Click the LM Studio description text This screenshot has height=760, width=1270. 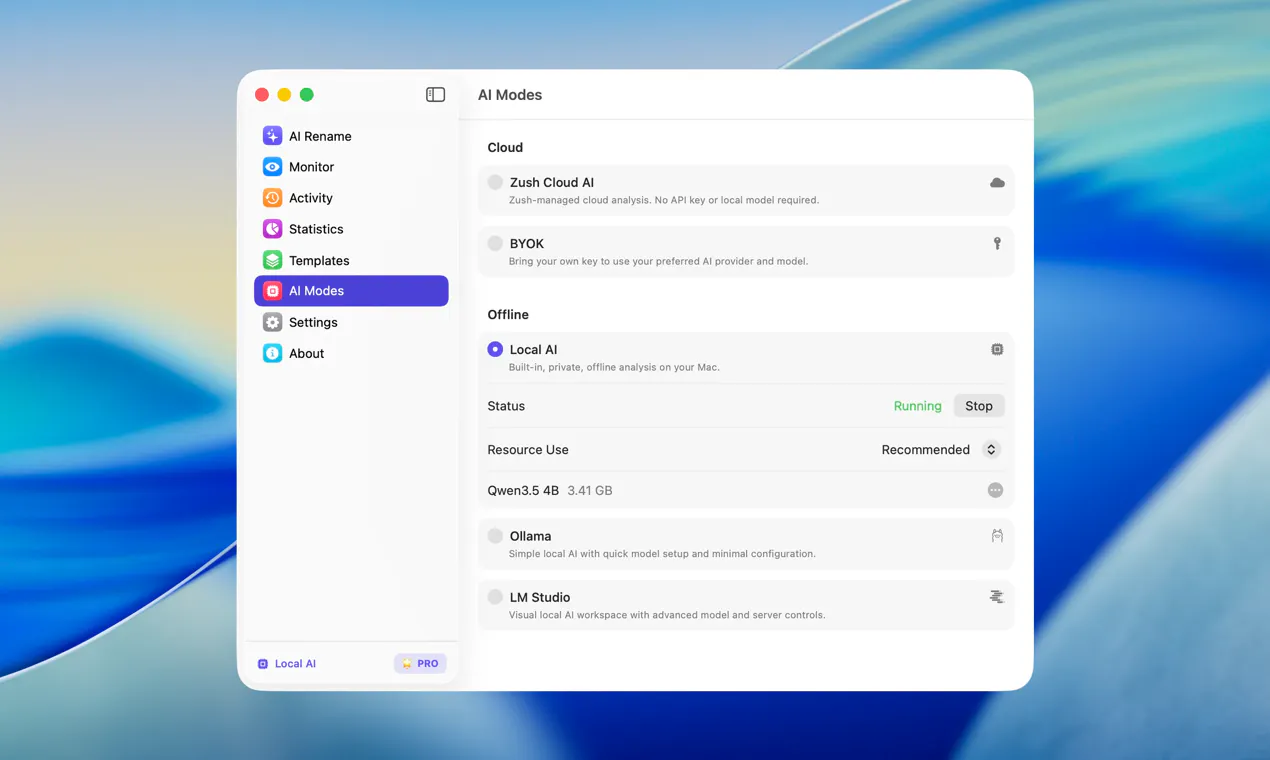(x=667, y=615)
